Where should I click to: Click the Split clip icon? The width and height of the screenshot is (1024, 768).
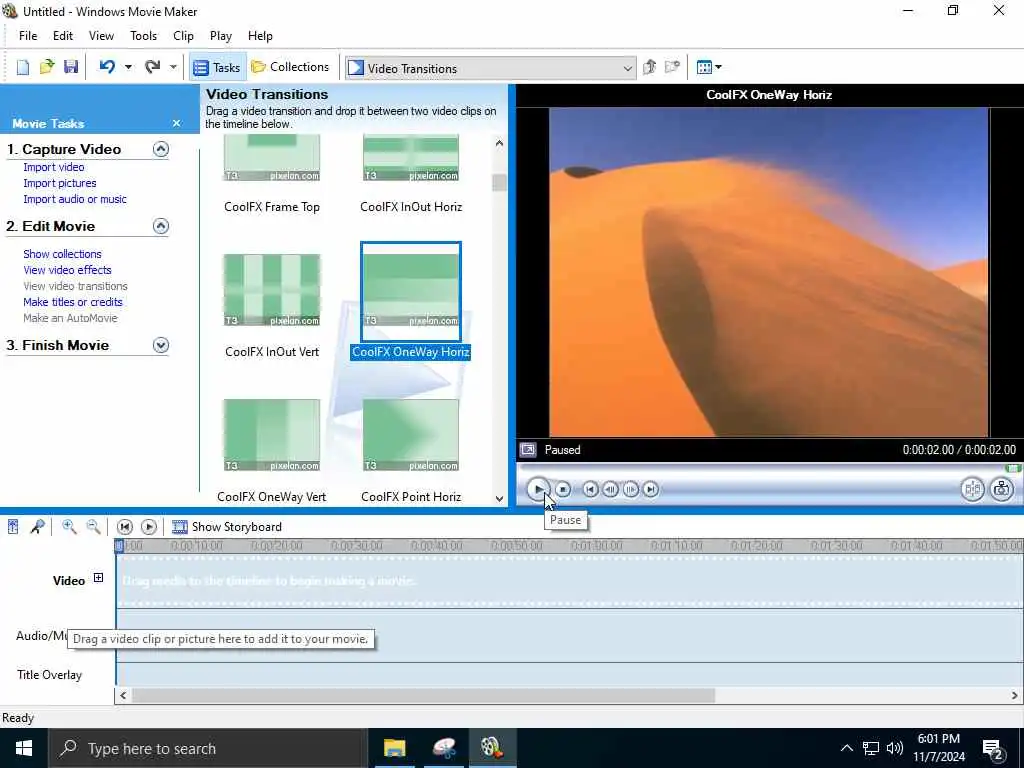(972, 489)
